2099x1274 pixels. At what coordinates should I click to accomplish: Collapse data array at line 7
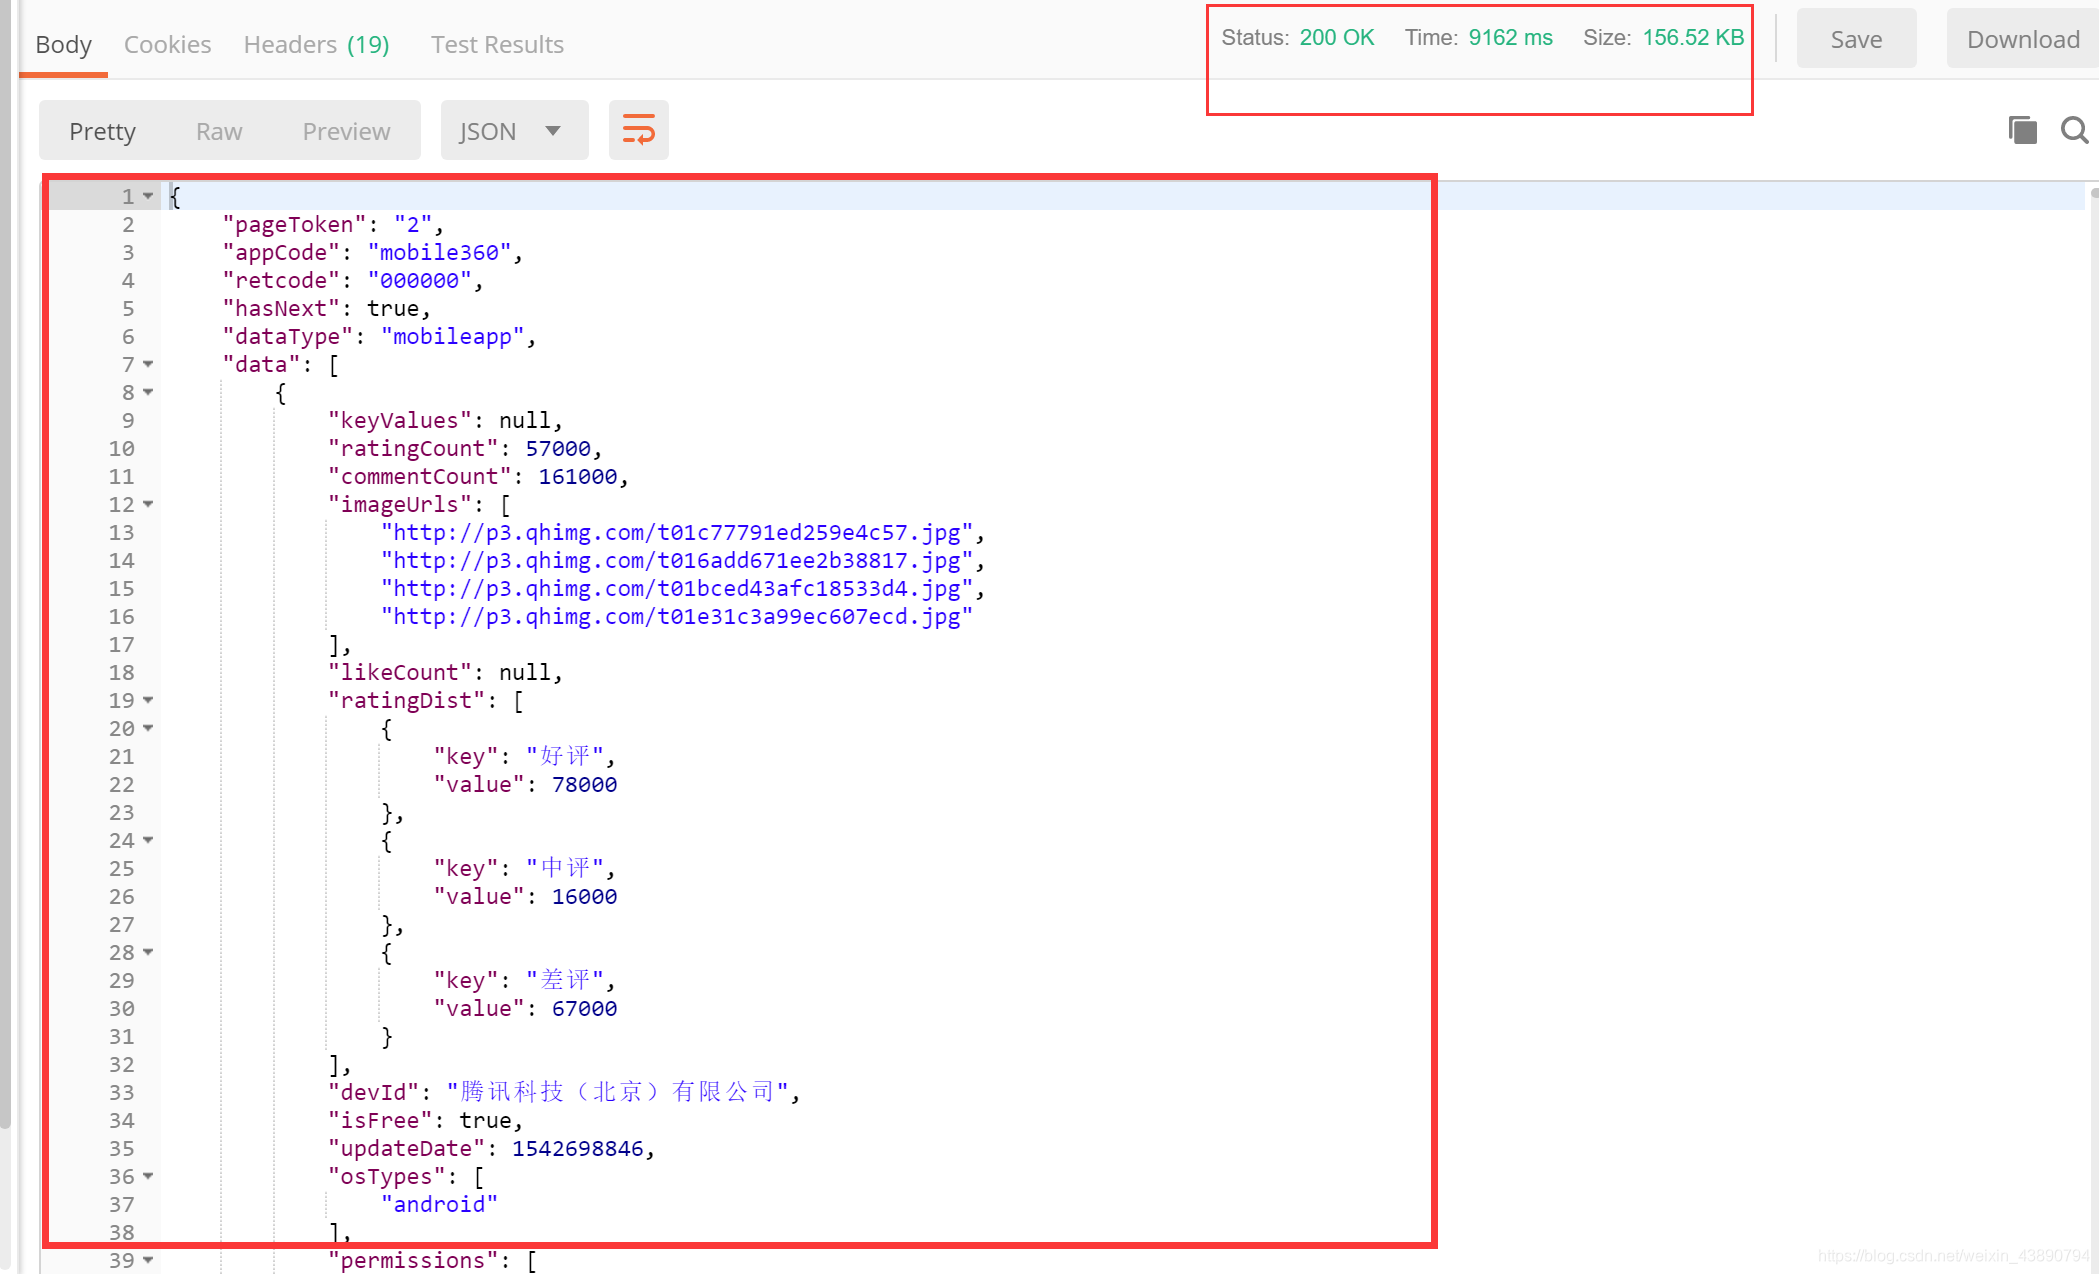pyautogui.click(x=148, y=364)
